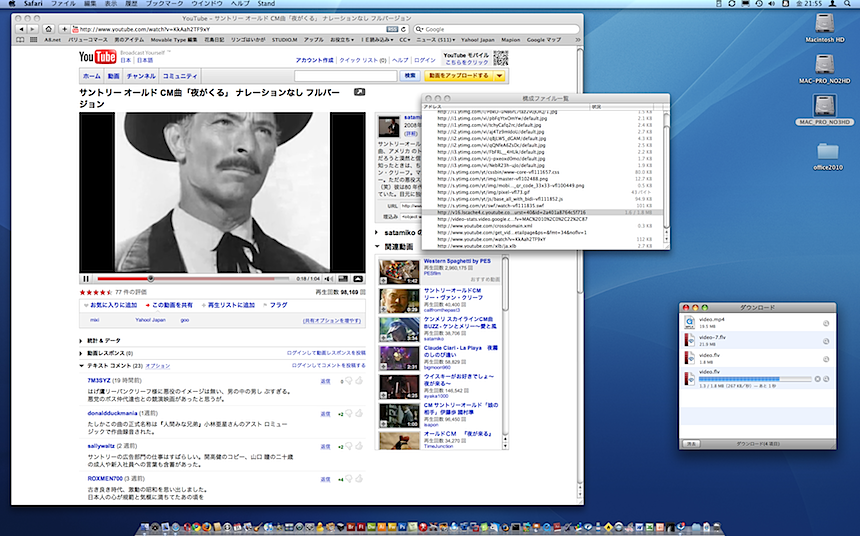Open the Safari home page icon
This screenshot has width=860, height=536.
pos(48,29)
